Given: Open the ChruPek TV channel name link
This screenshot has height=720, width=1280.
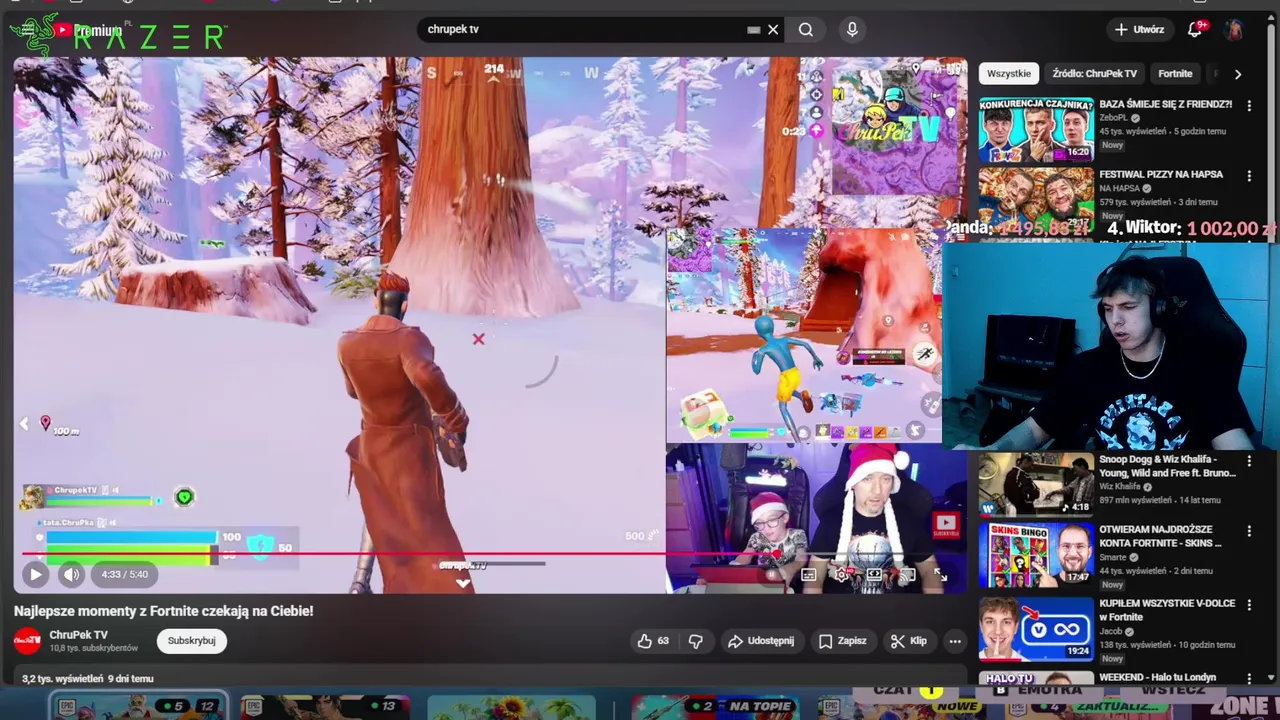Looking at the screenshot, I should [x=78, y=635].
